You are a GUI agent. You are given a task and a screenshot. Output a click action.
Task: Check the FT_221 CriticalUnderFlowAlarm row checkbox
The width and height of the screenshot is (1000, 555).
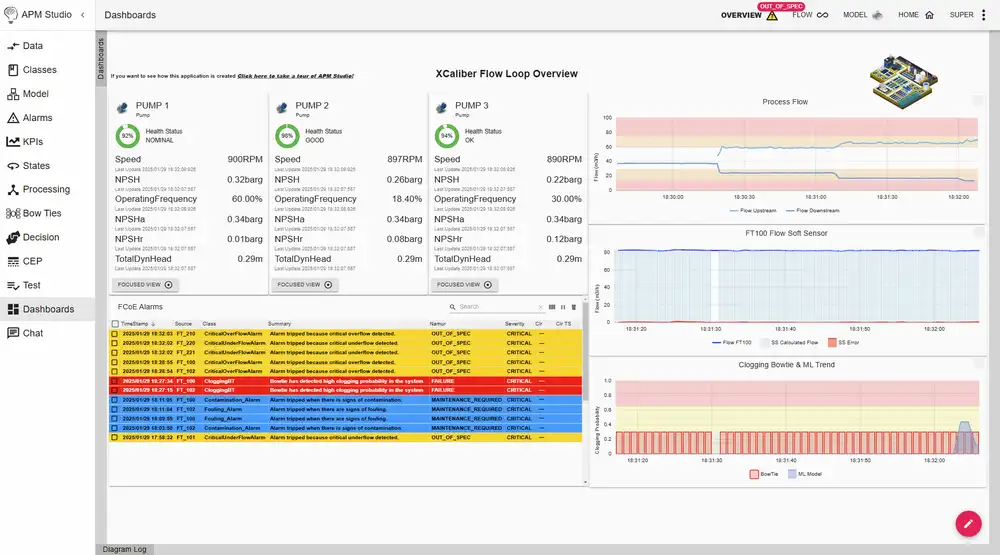point(115,352)
